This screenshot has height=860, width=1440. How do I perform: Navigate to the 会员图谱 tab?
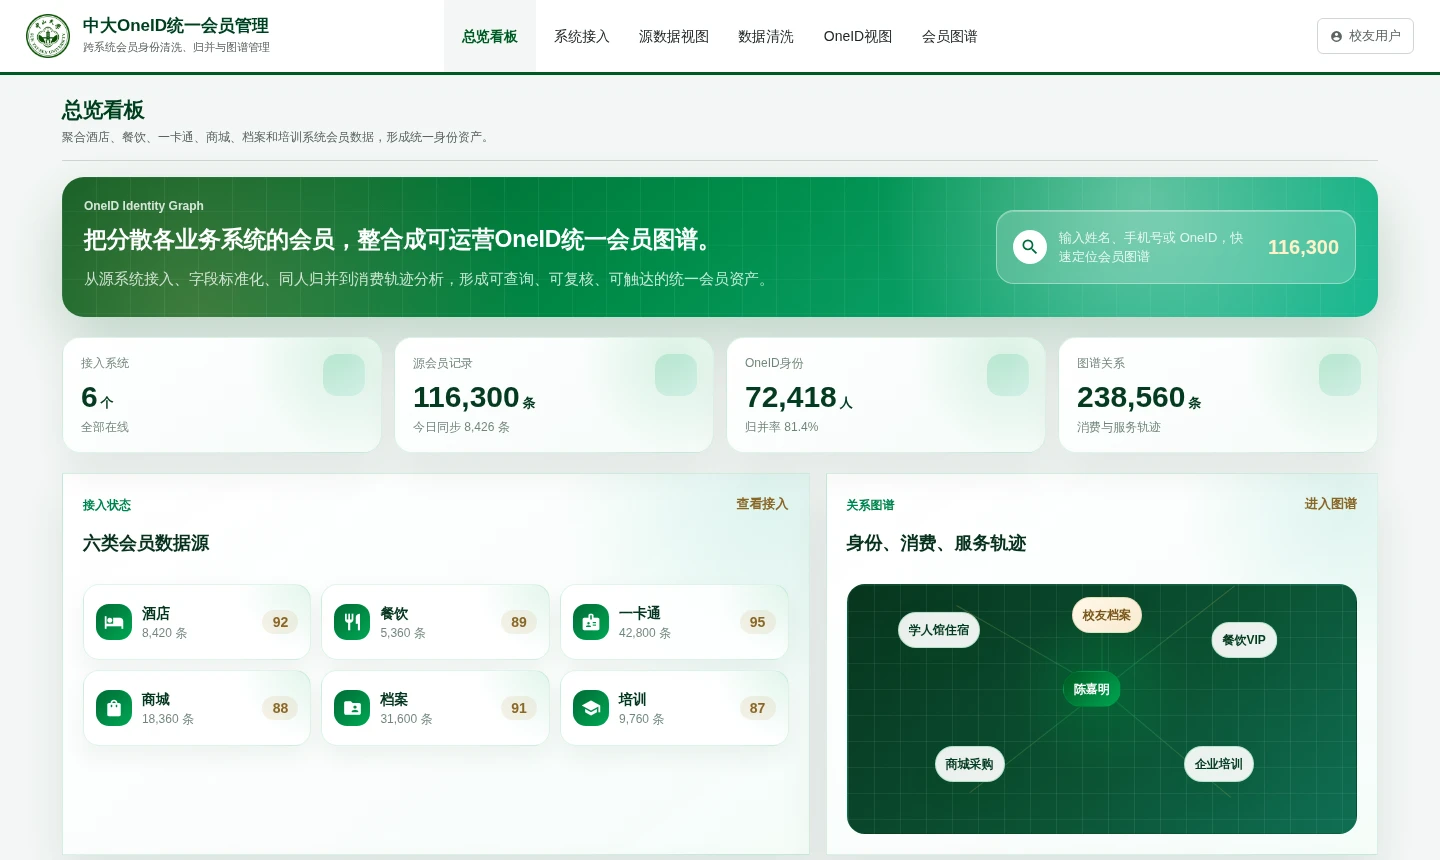950,36
